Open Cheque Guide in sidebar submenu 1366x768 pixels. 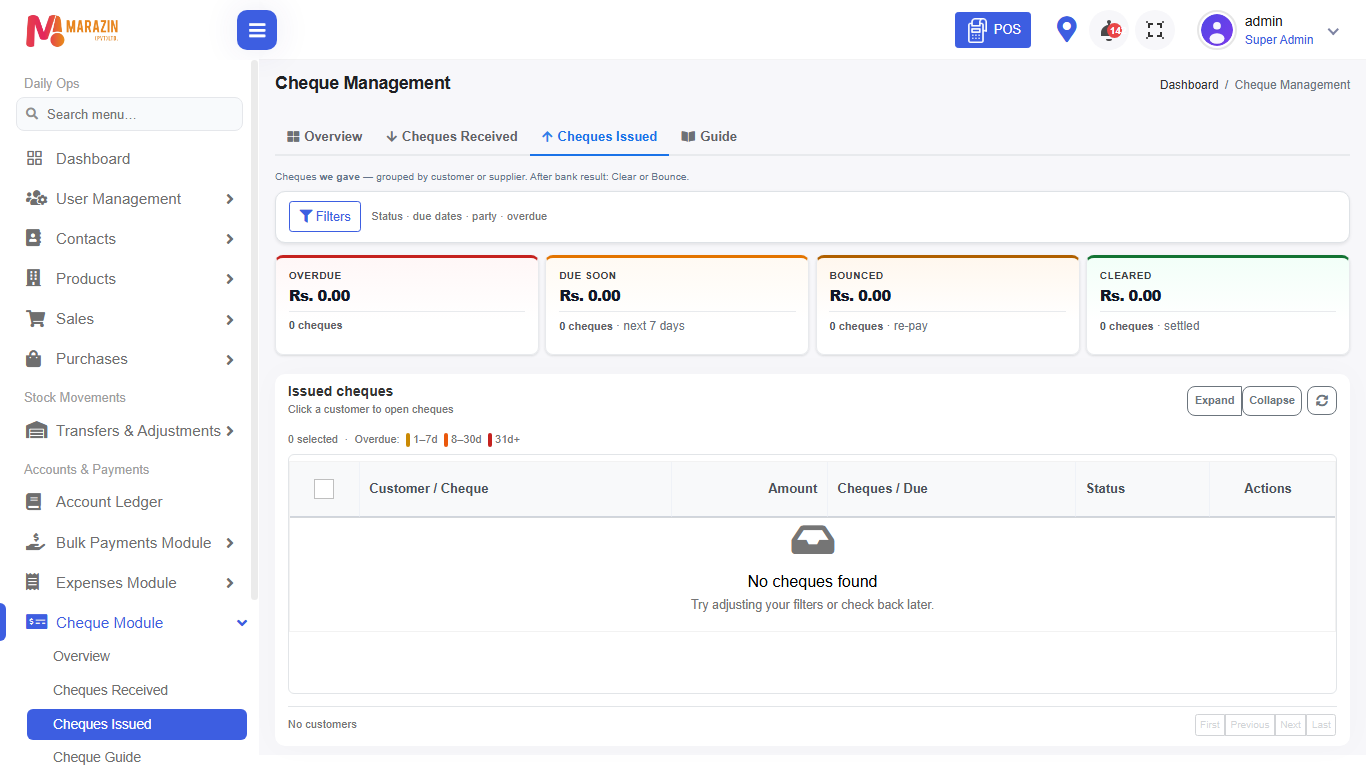click(x=97, y=757)
